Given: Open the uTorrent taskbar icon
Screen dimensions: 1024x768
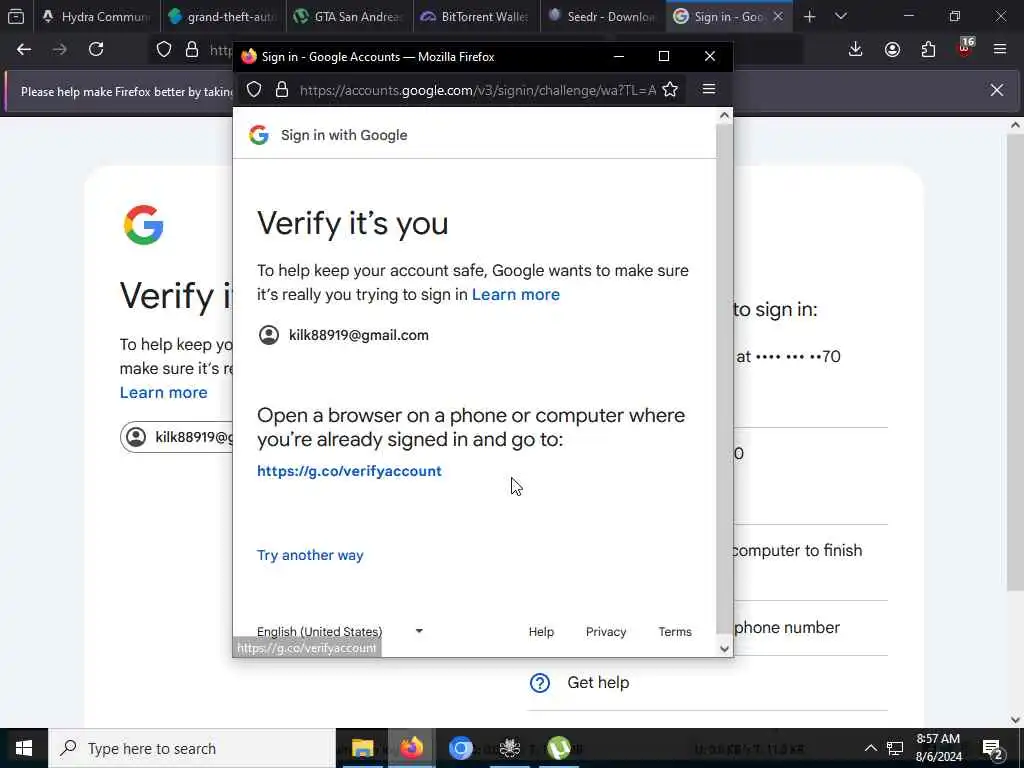Looking at the screenshot, I should [x=558, y=748].
